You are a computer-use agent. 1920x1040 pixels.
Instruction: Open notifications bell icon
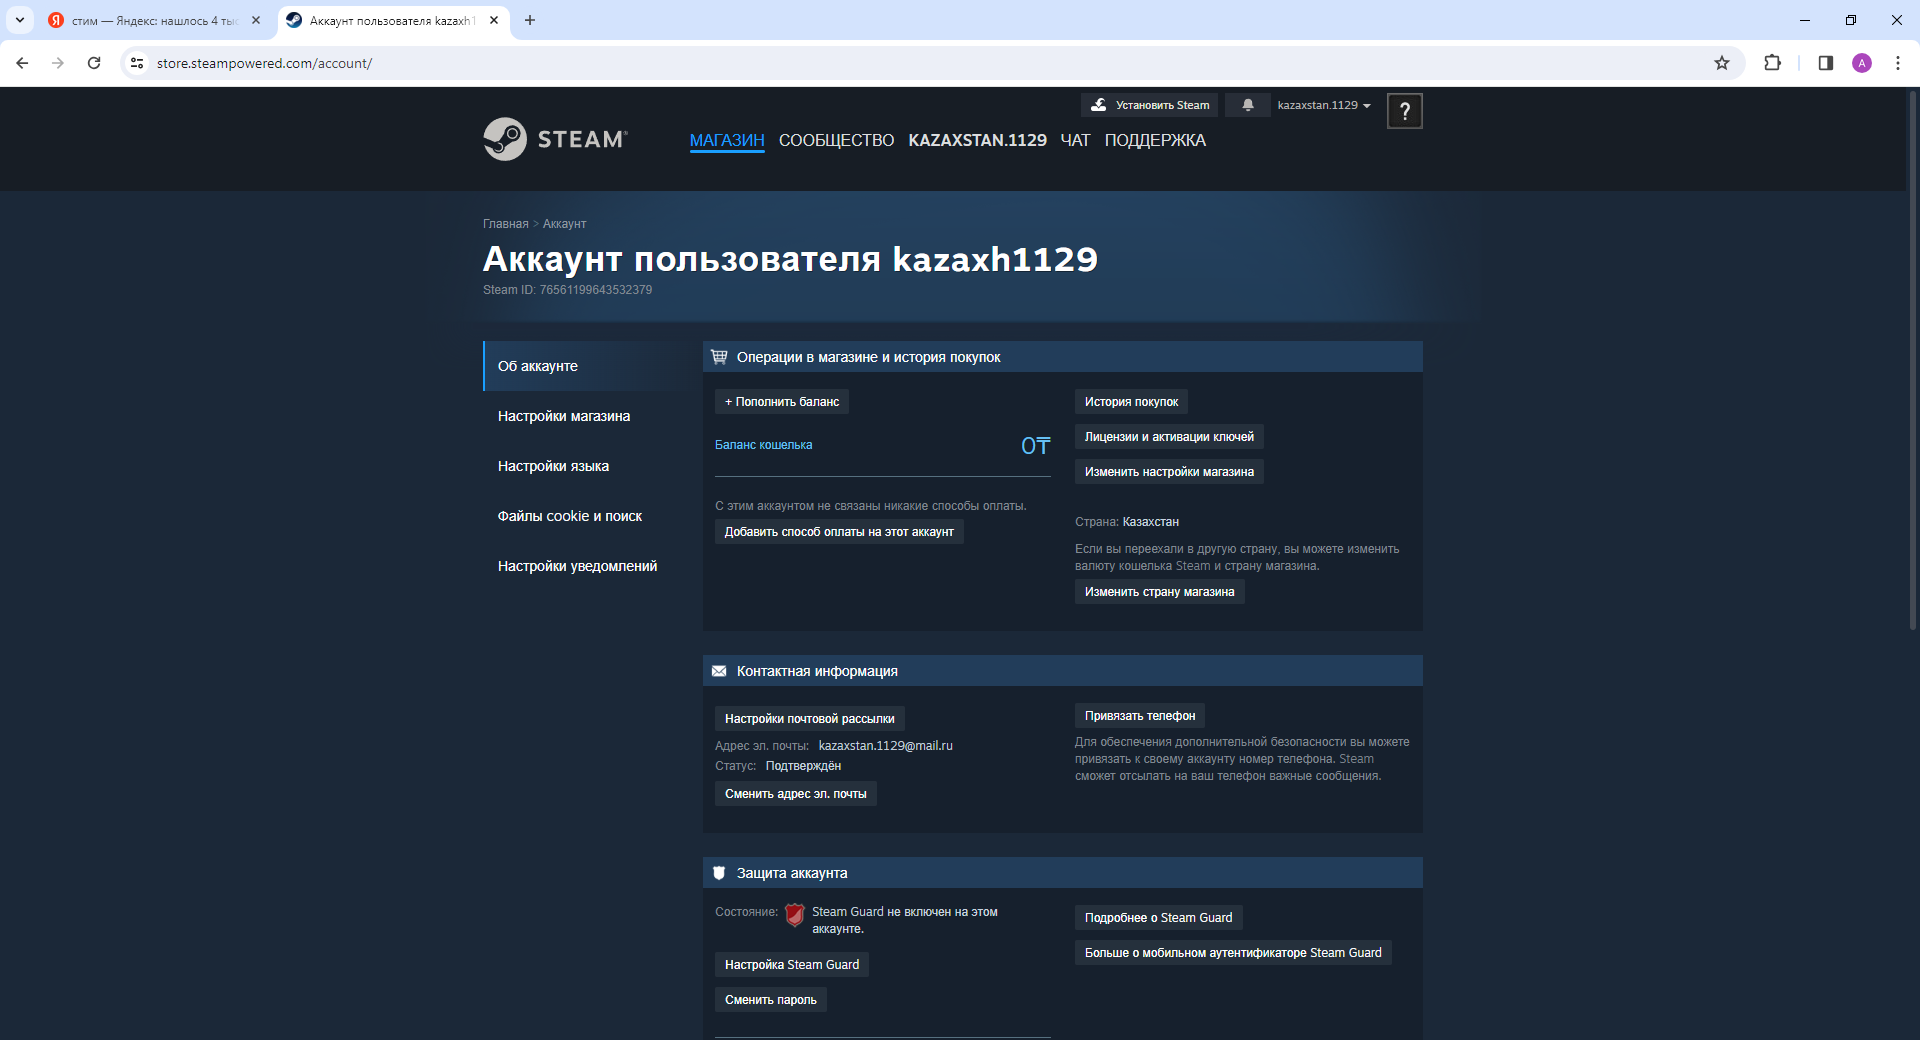point(1248,105)
